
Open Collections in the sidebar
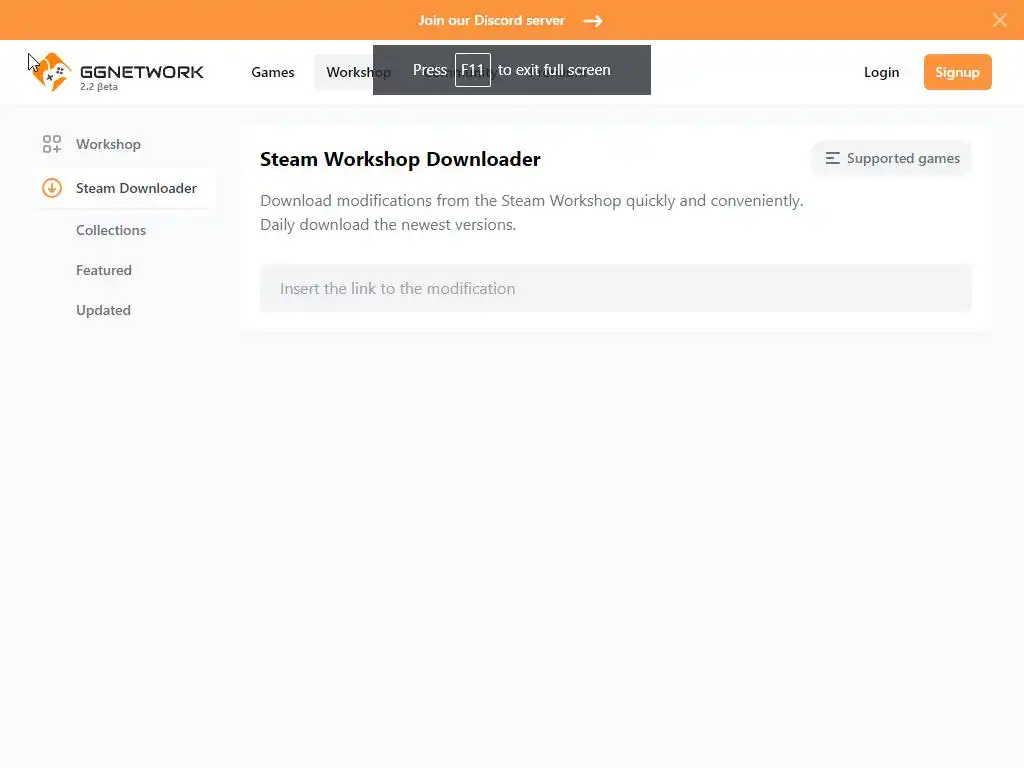pyautogui.click(x=110, y=230)
